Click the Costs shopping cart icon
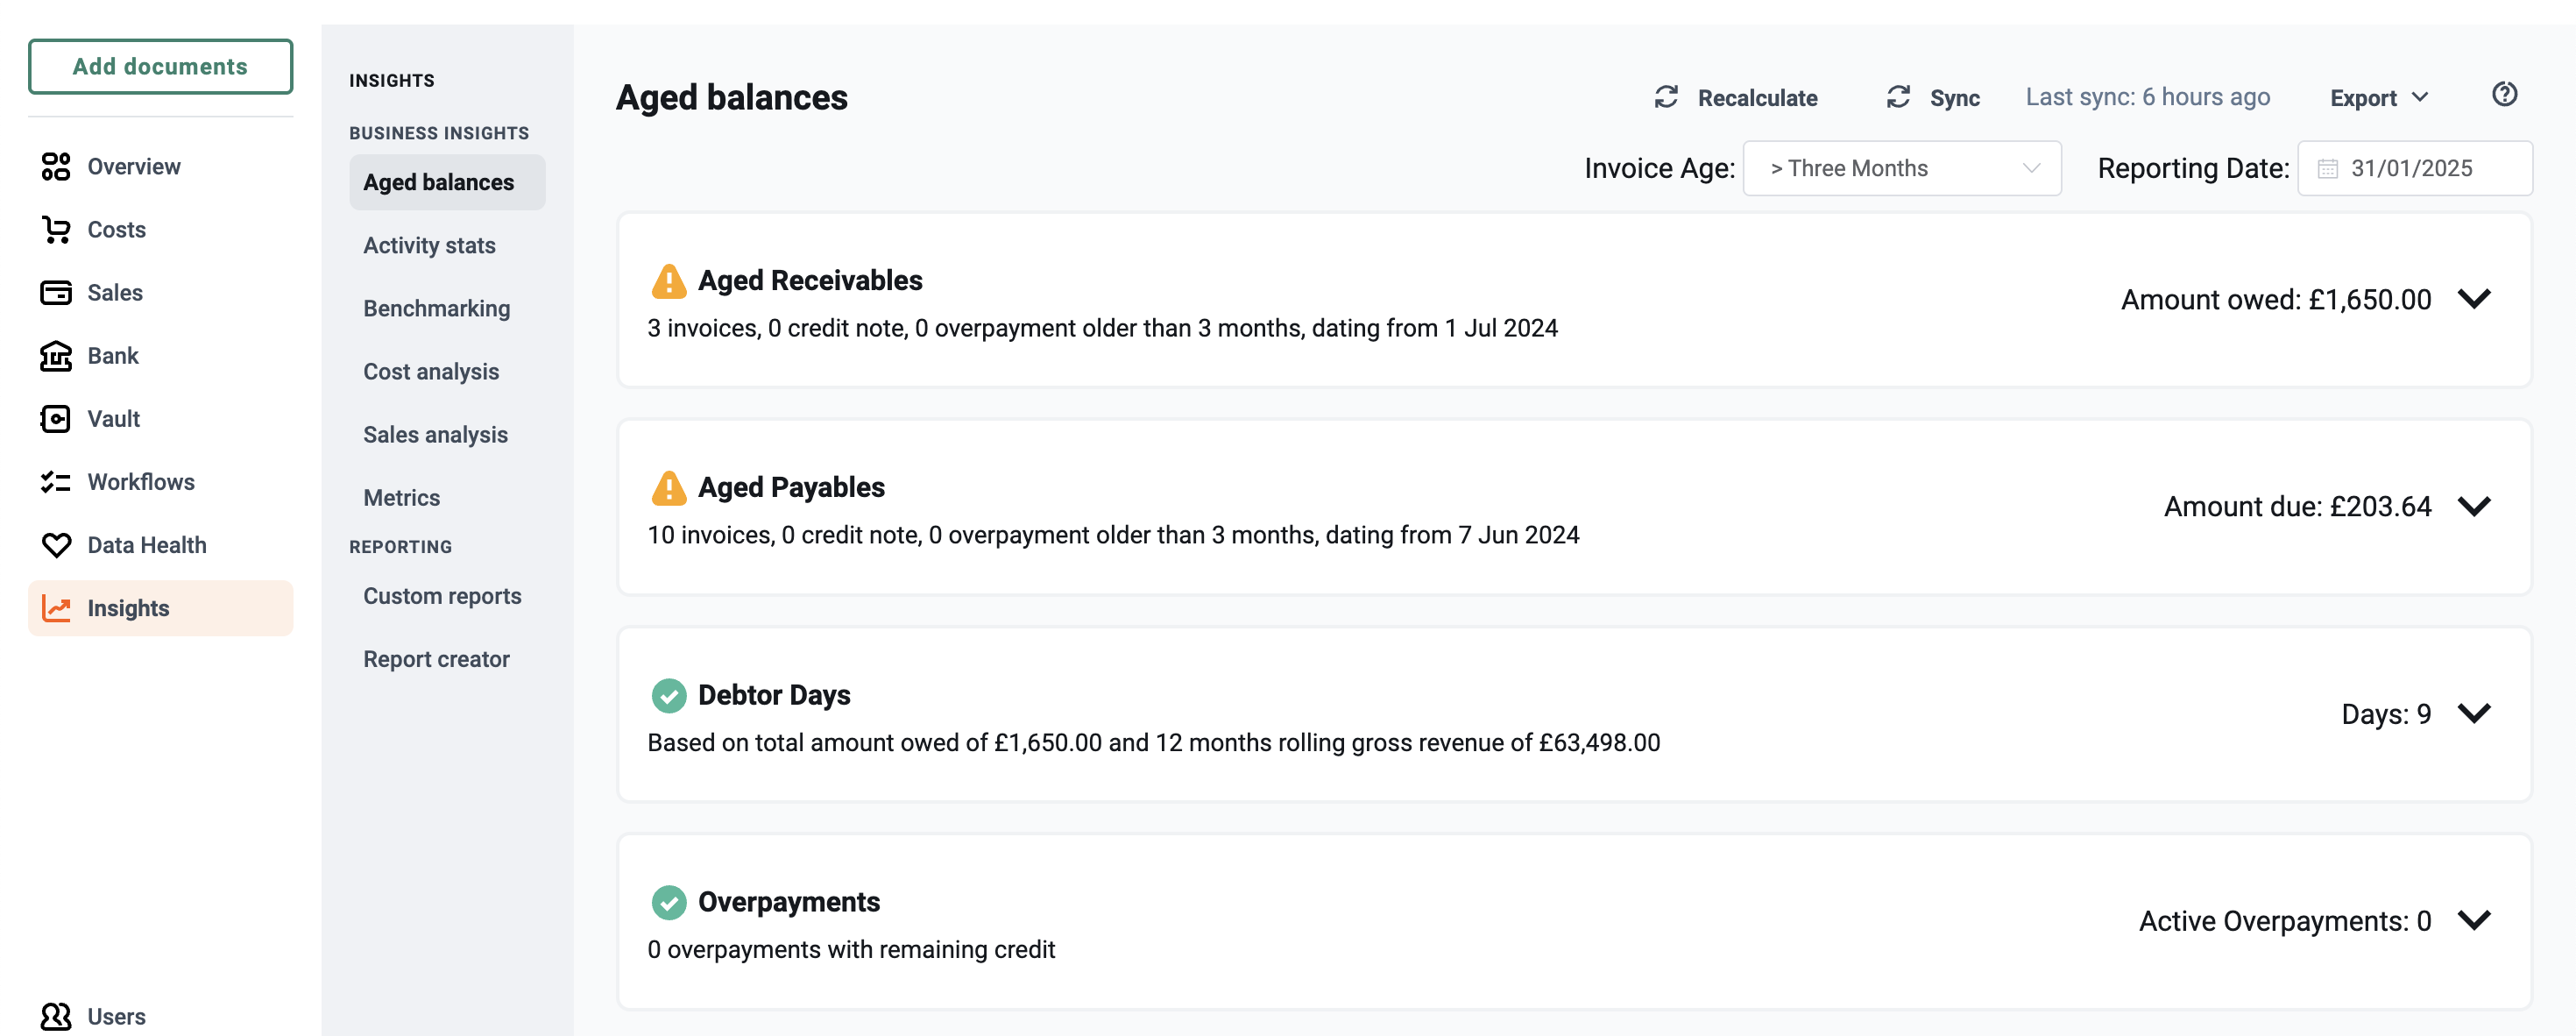The image size is (2576, 1036). [x=56, y=229]
